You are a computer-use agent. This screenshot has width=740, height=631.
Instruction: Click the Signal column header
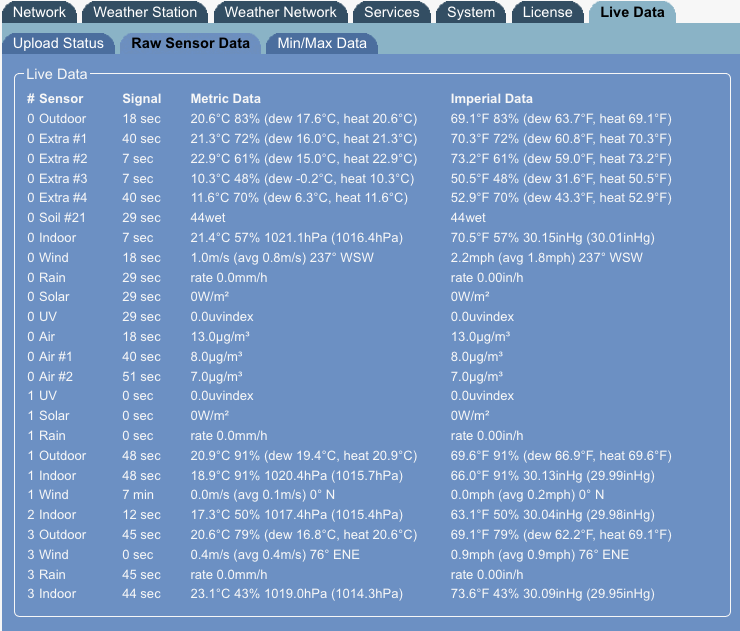[142, 99]
